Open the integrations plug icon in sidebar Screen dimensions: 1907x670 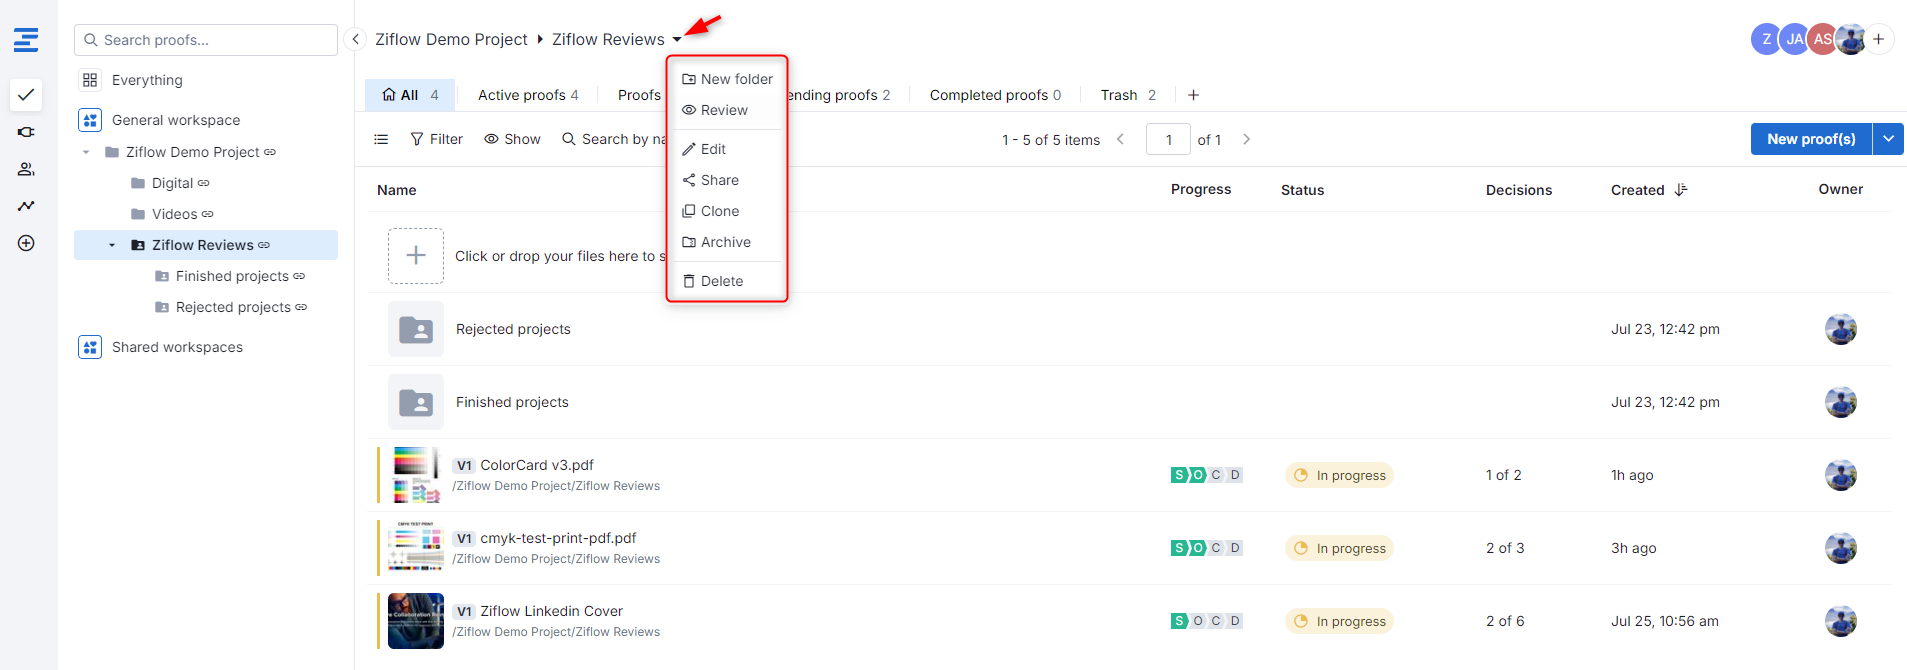(26, 132)
